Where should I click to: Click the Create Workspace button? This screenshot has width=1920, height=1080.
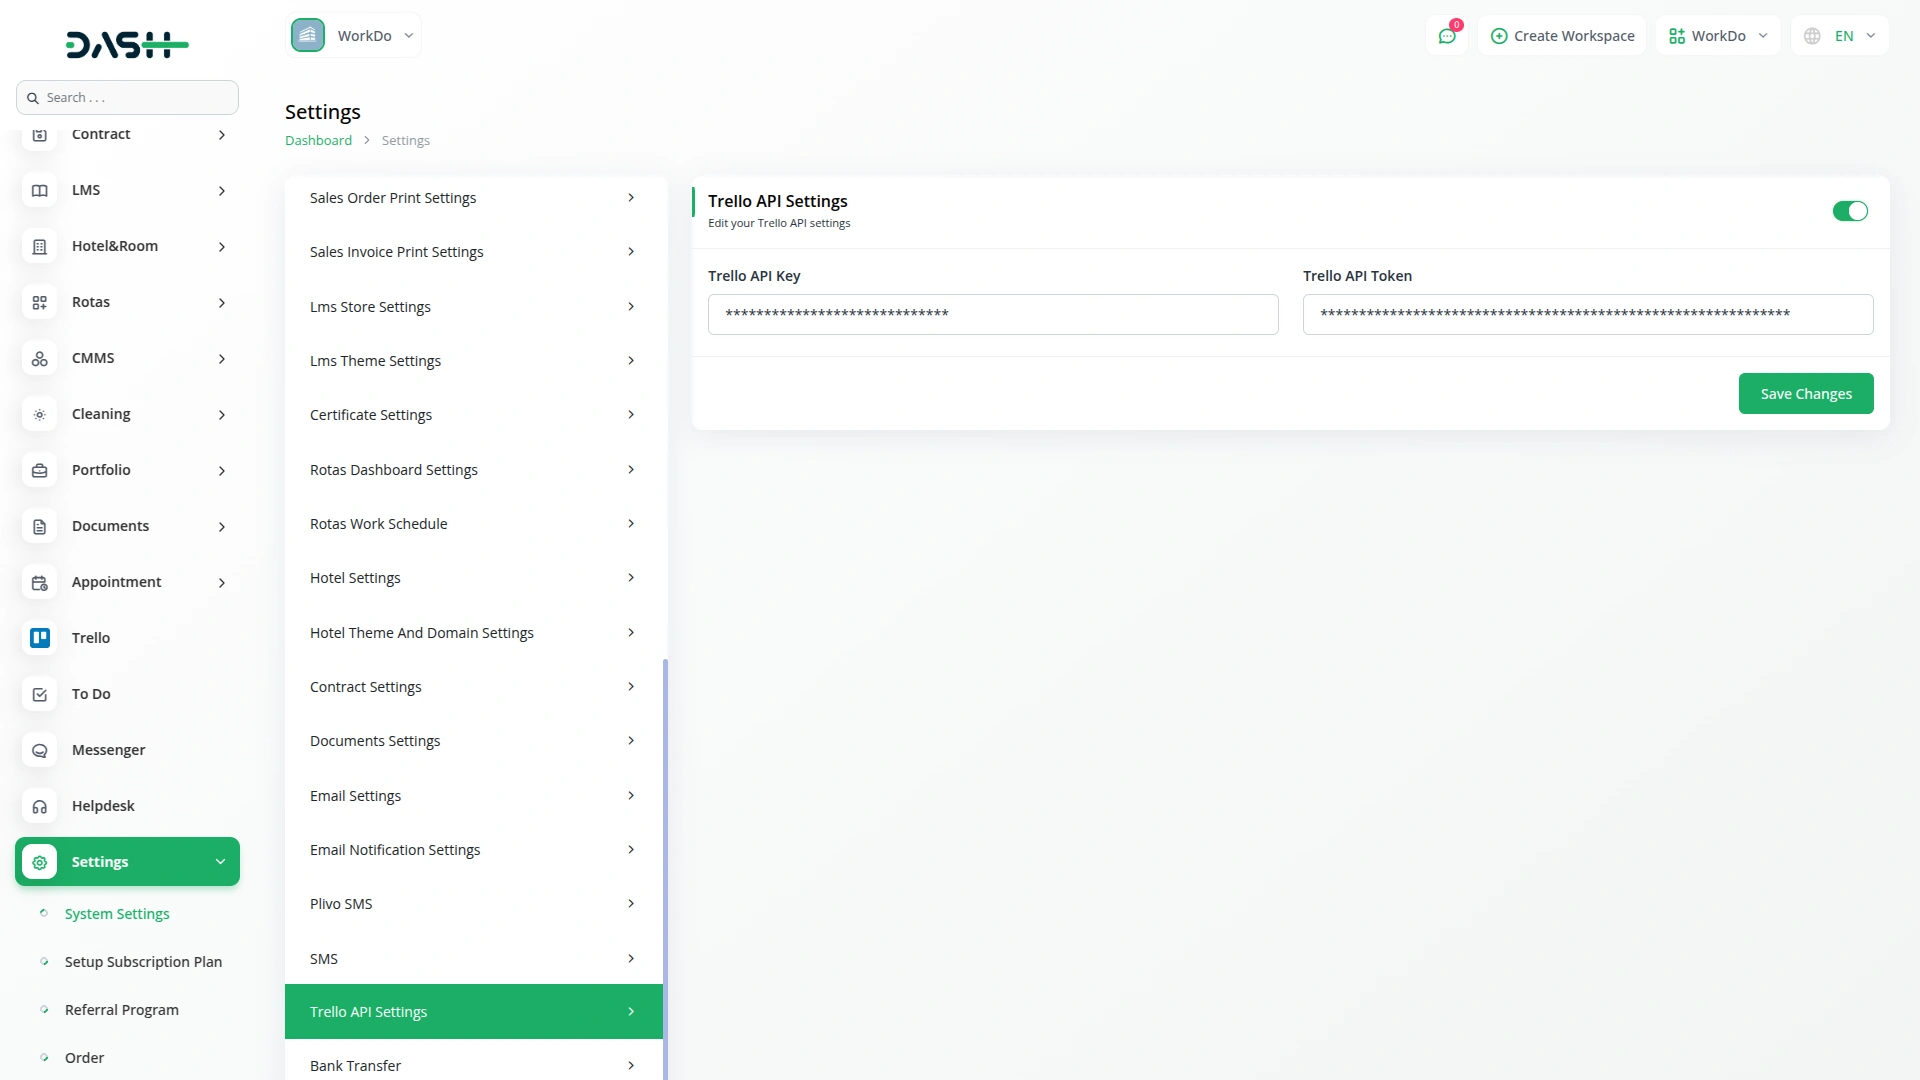pyautogui.click(x=1562, y=35)
